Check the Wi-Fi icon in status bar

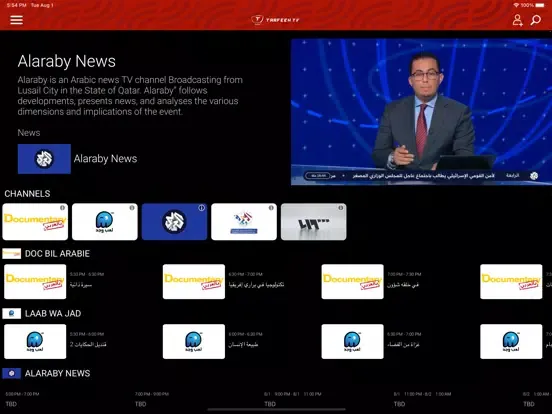[x=516, y=5]
